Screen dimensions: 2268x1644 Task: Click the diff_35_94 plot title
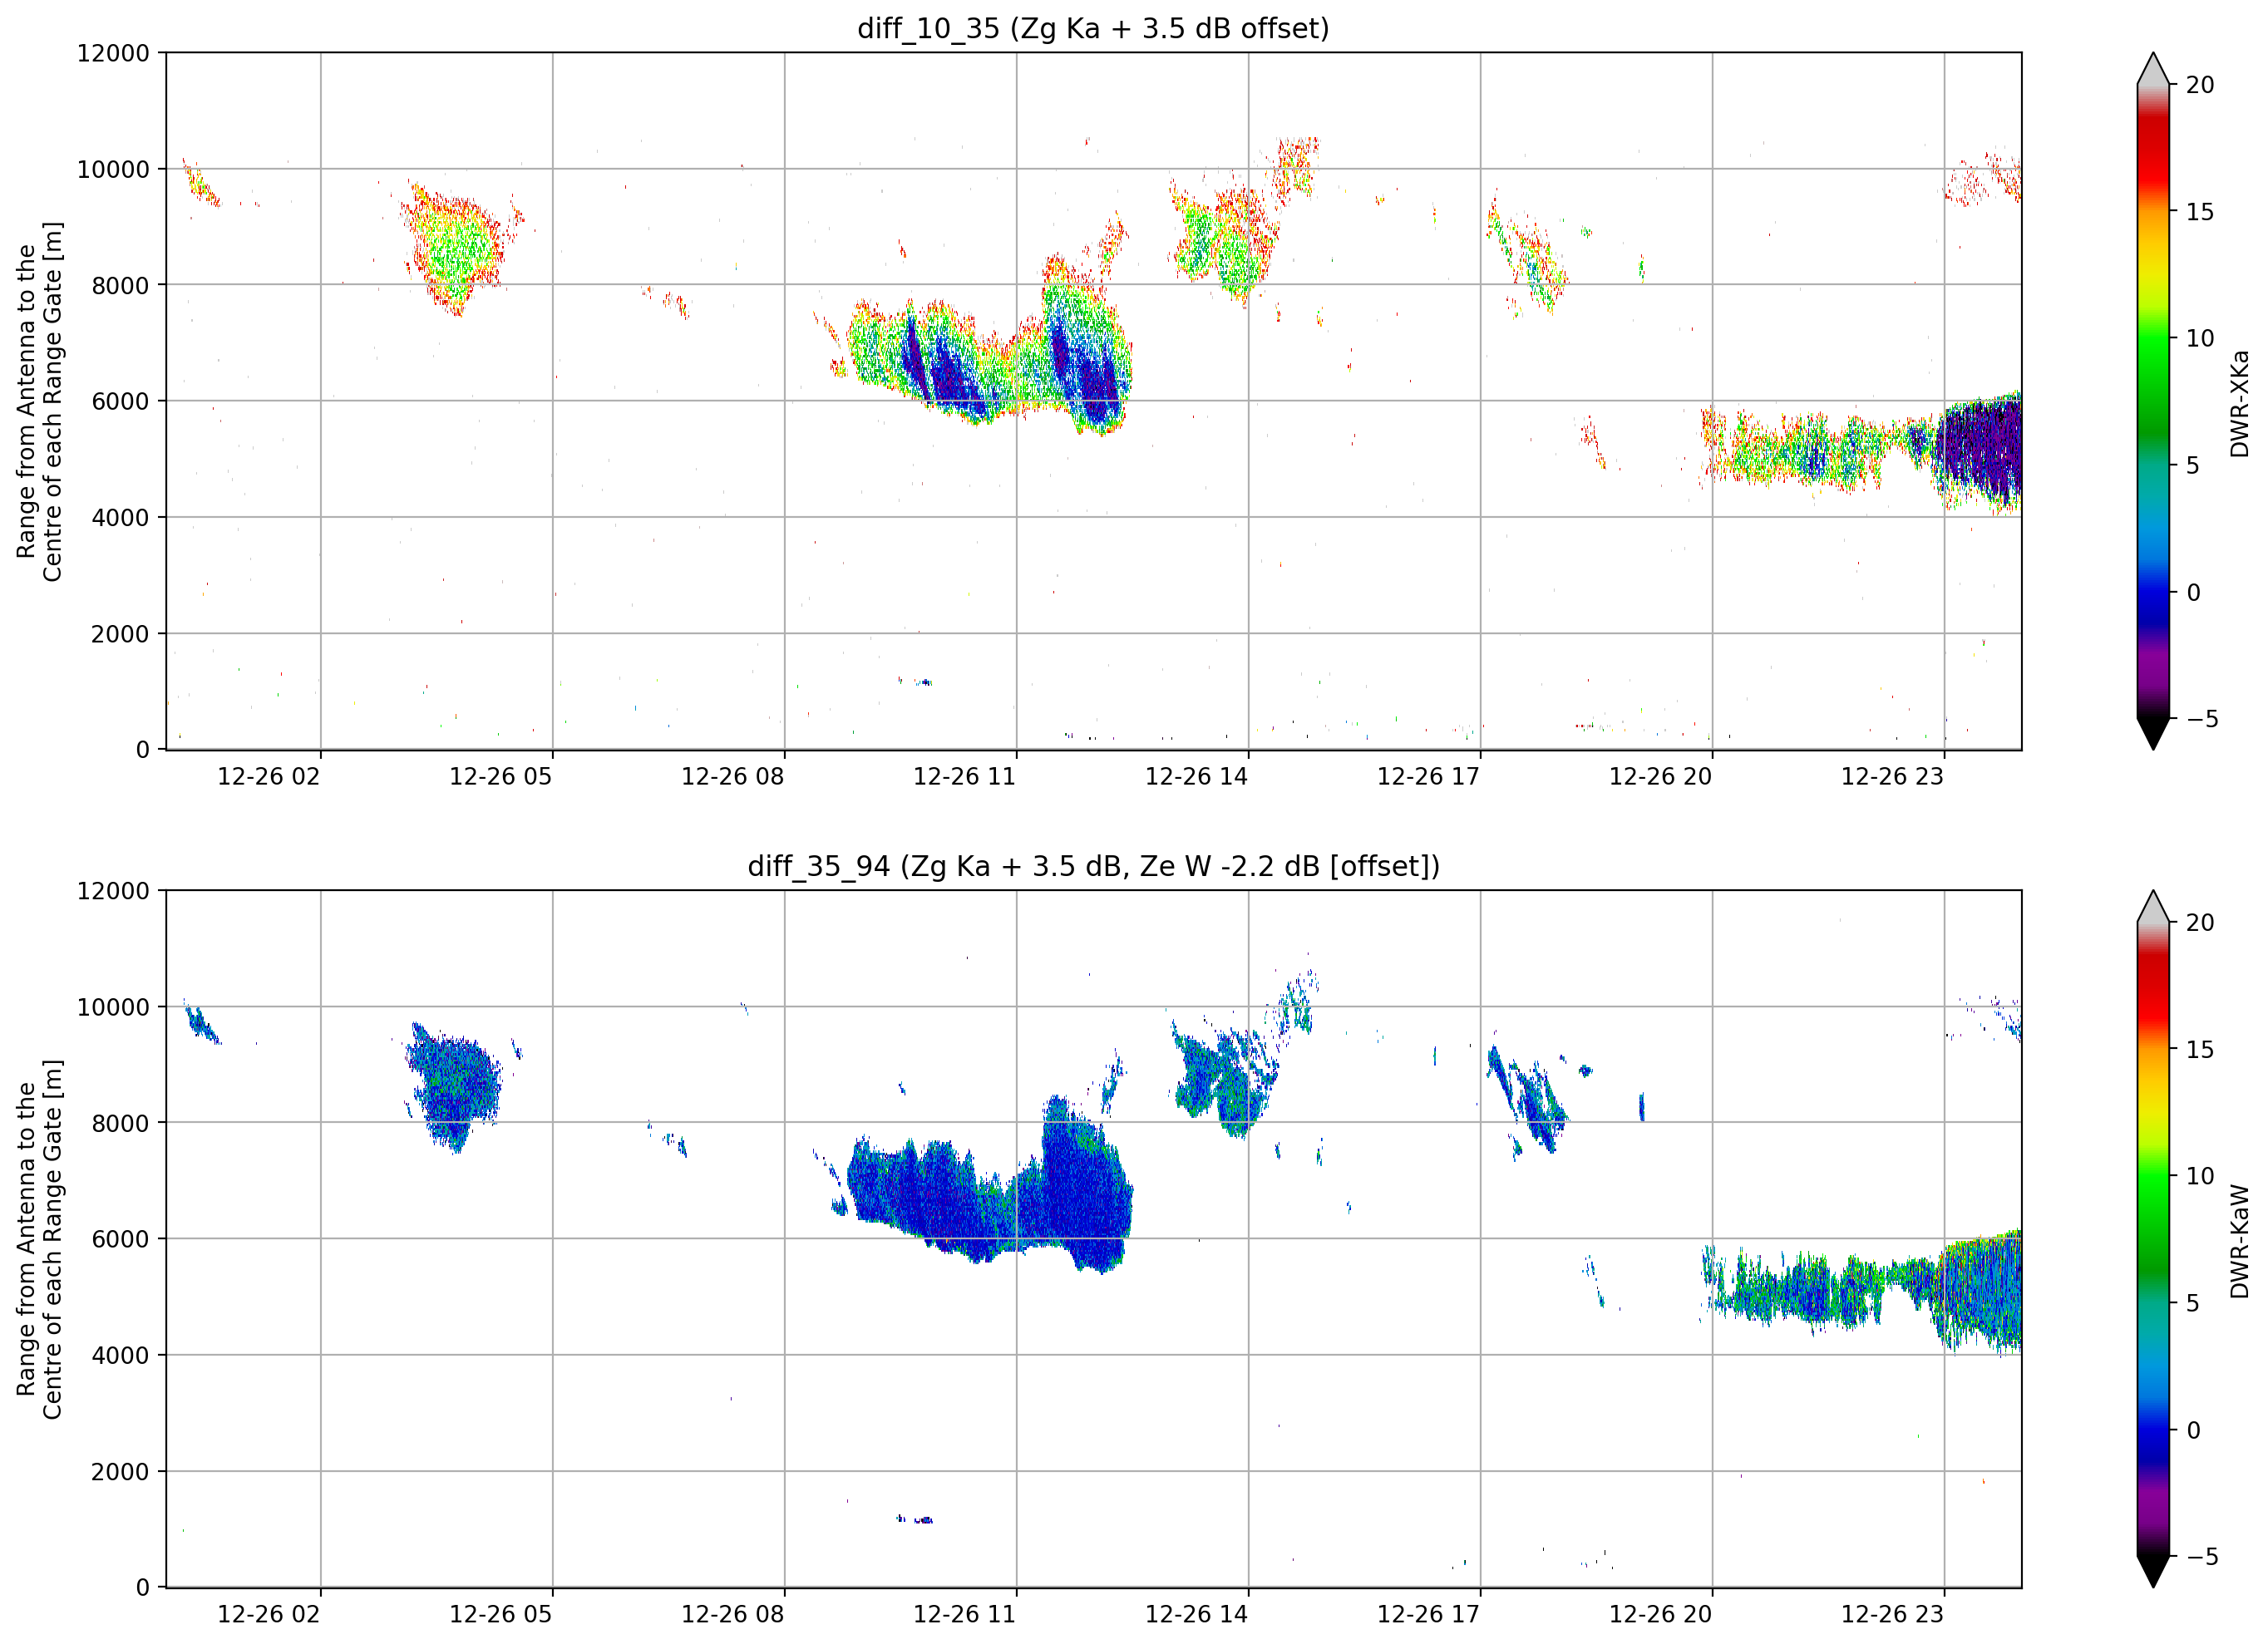coord(1093,866)
